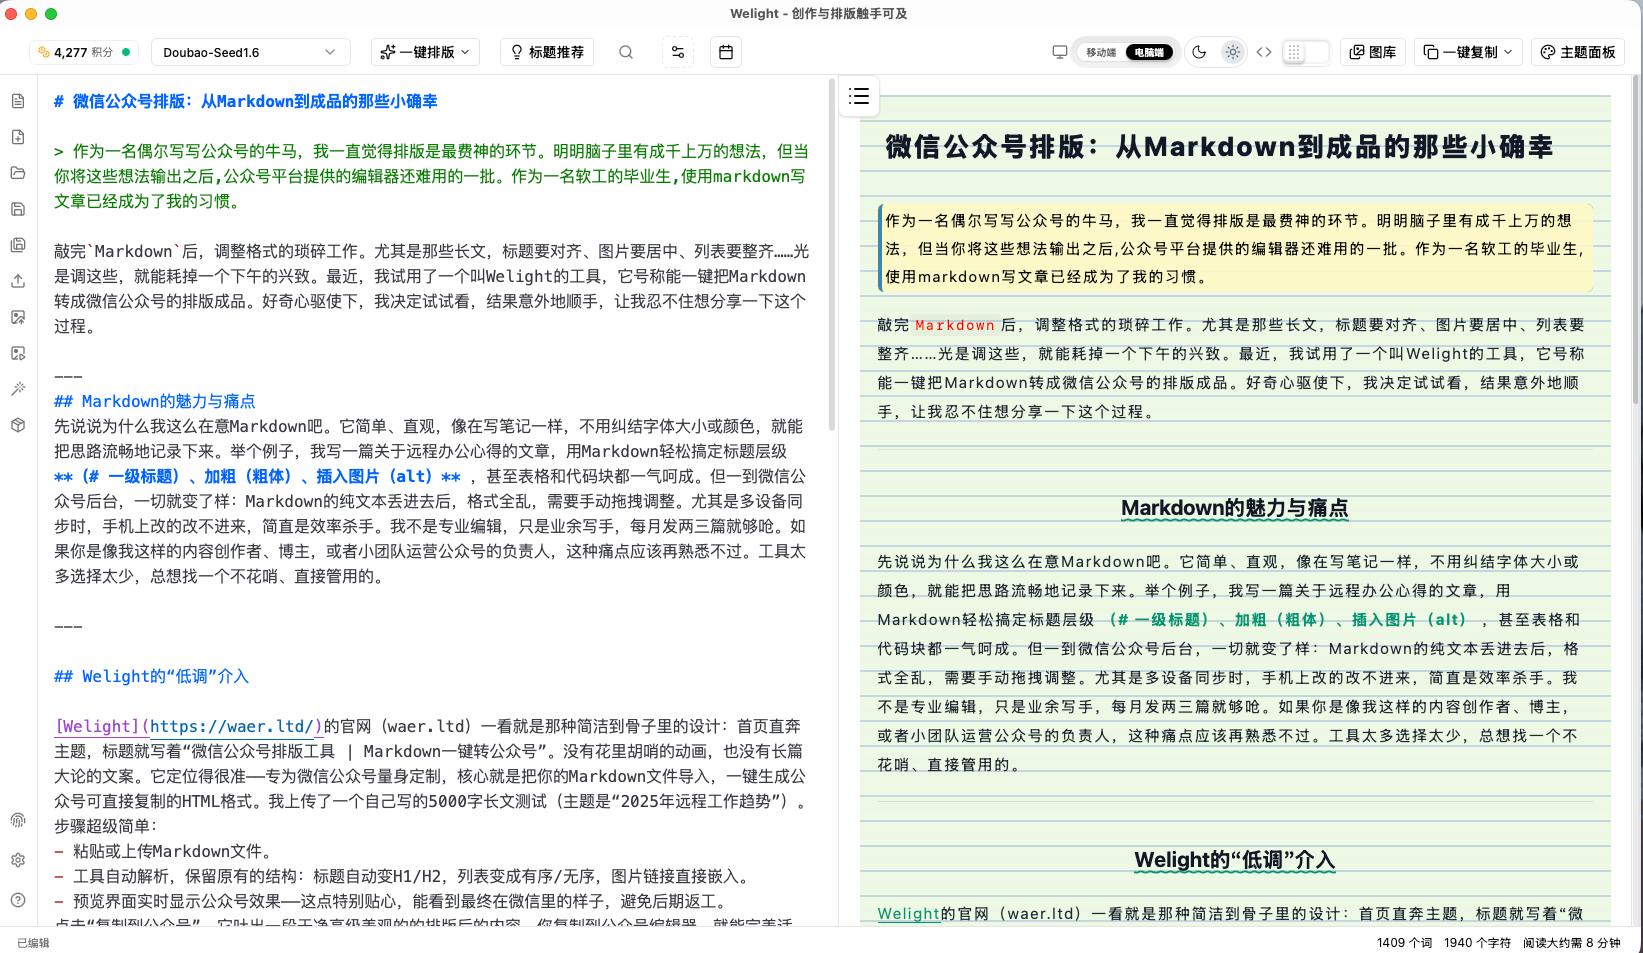1643x953 pixels.
Task: Open the document file icon in sidebar
Action: 18,101
